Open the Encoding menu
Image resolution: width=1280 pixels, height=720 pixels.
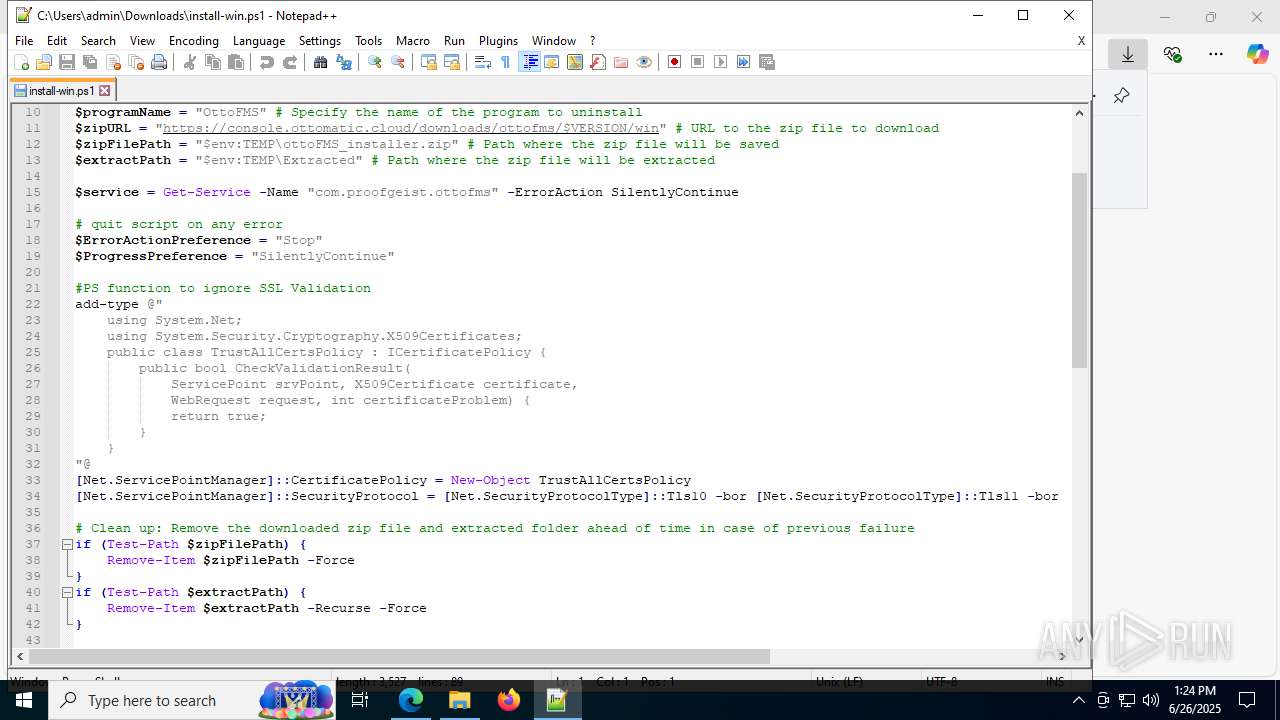[x=194, y=41]
